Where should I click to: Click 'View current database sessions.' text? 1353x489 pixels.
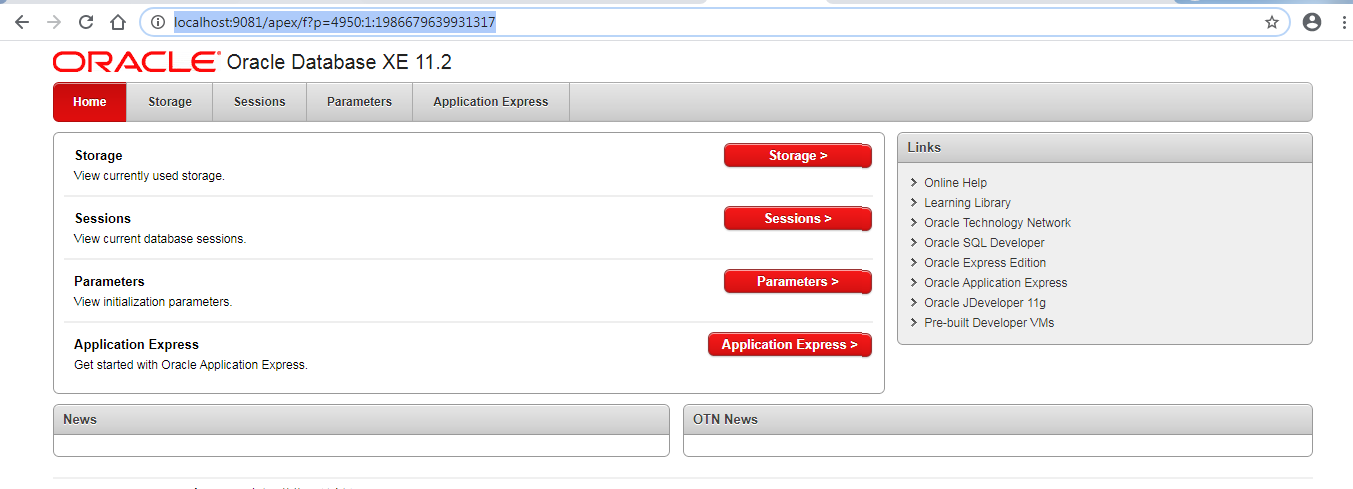pos(160,239)
